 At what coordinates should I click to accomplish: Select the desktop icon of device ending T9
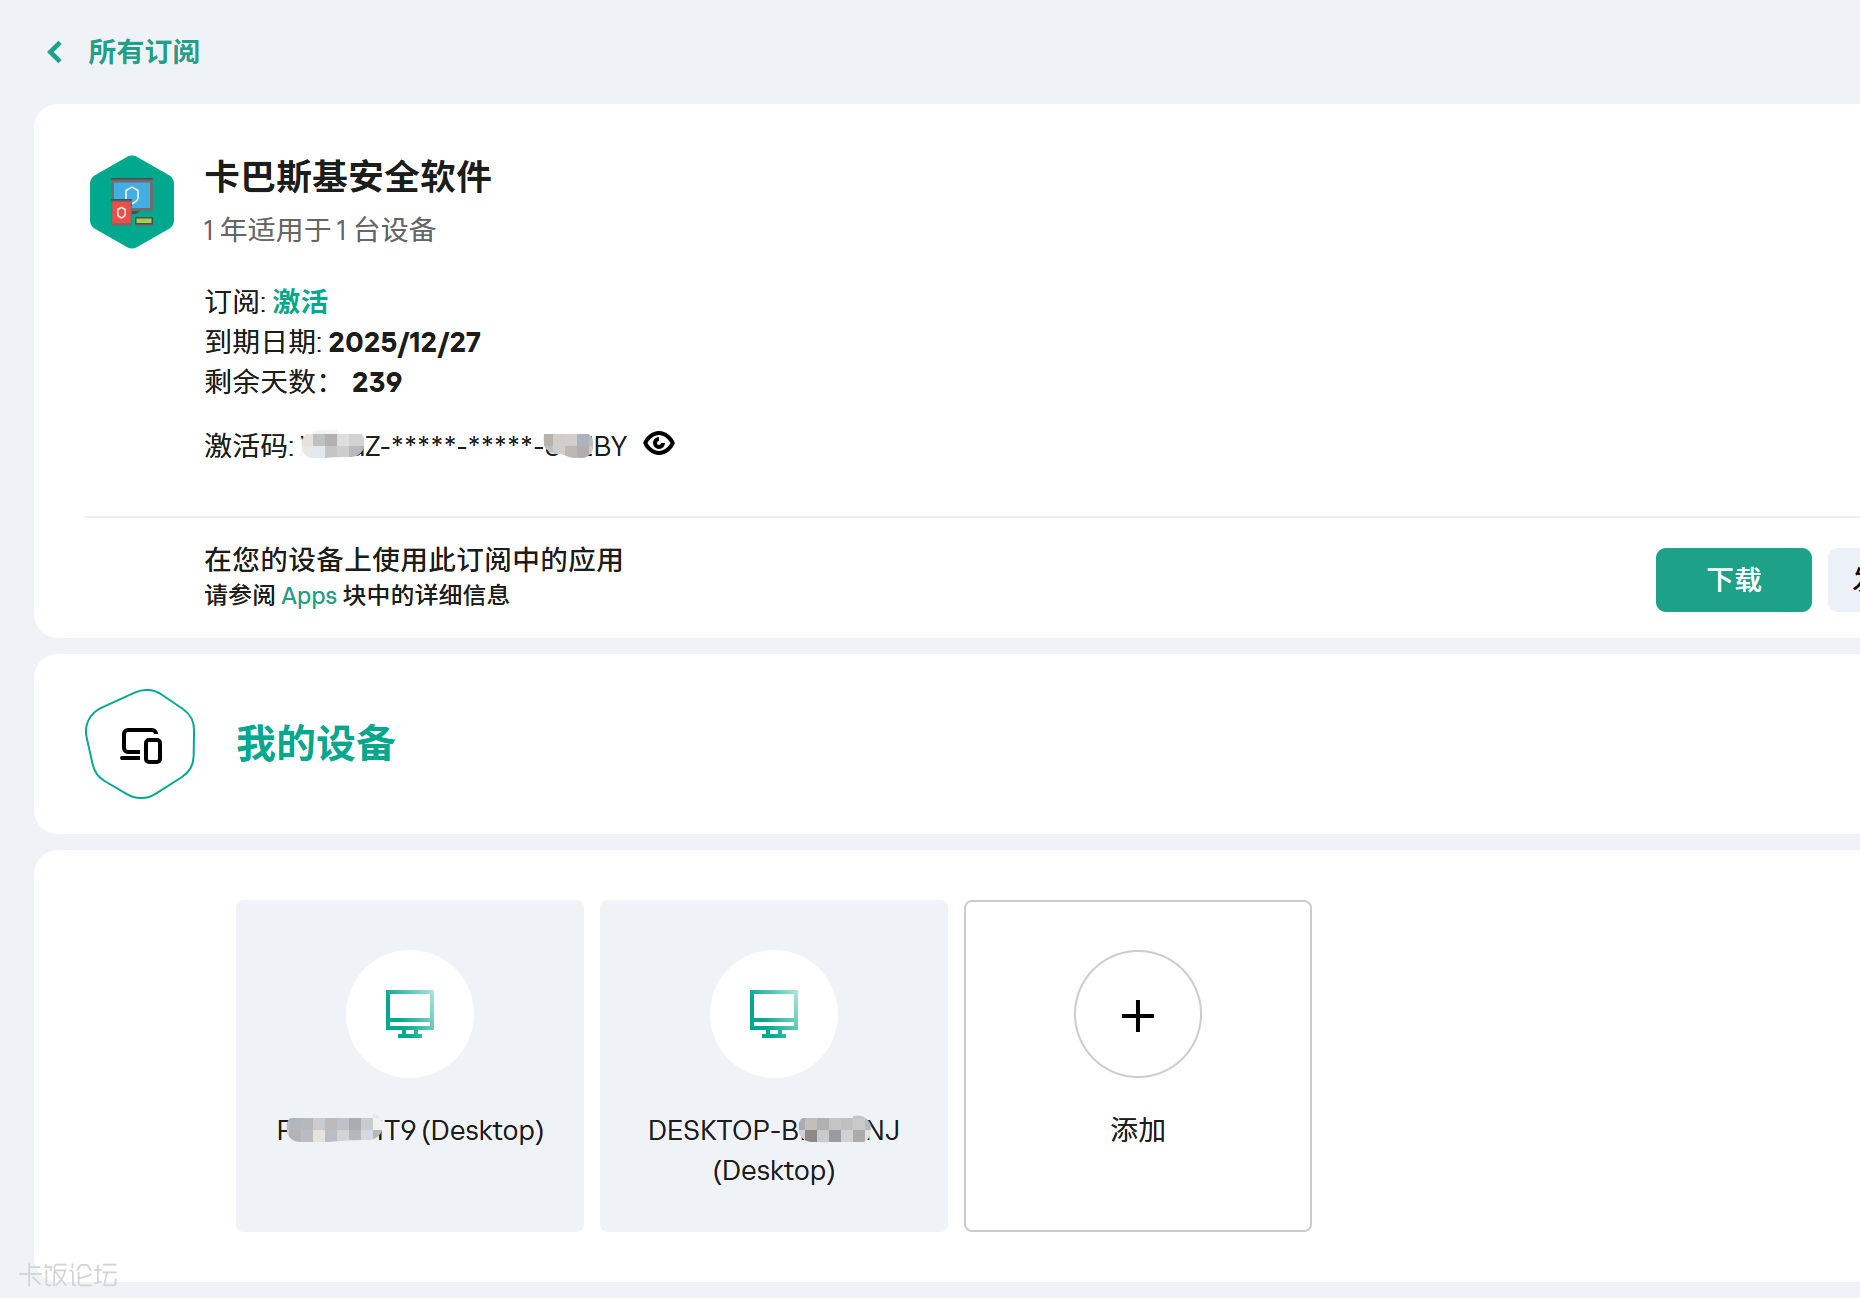click(x=410, y=1014)
